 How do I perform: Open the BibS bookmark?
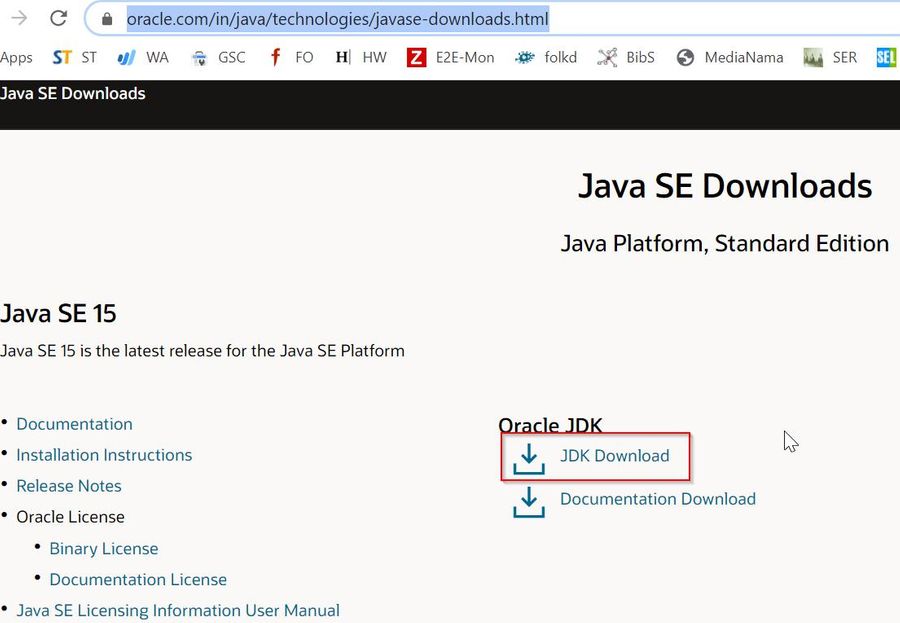pyautogui.click(x=626, y=57)
